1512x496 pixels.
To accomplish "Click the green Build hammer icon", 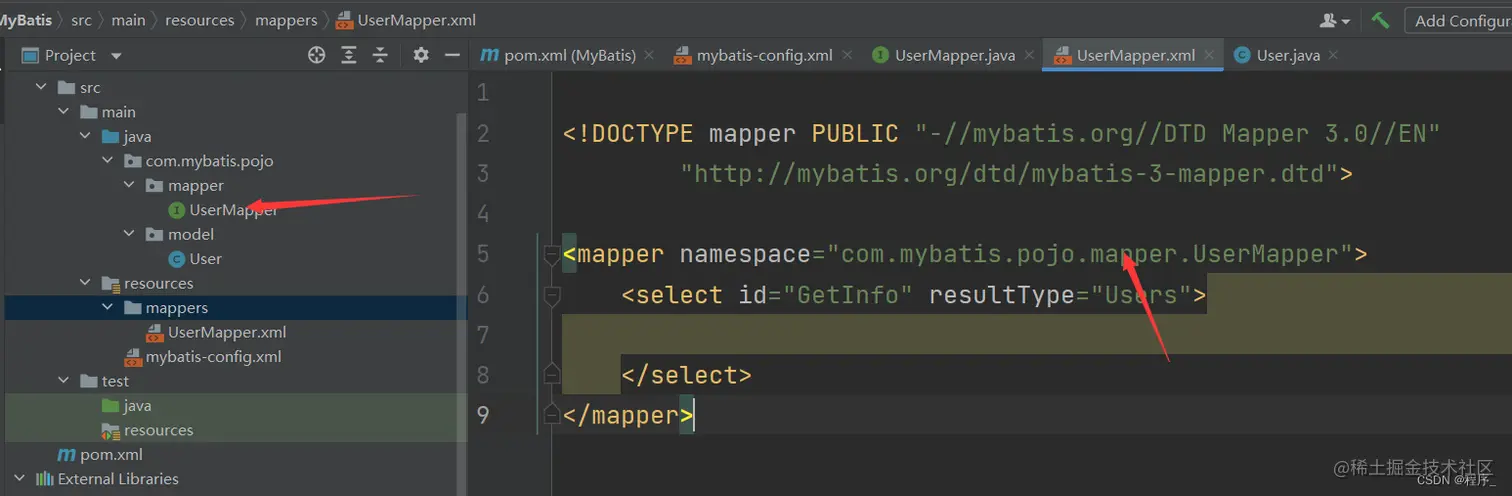I will coord(1380,20).
